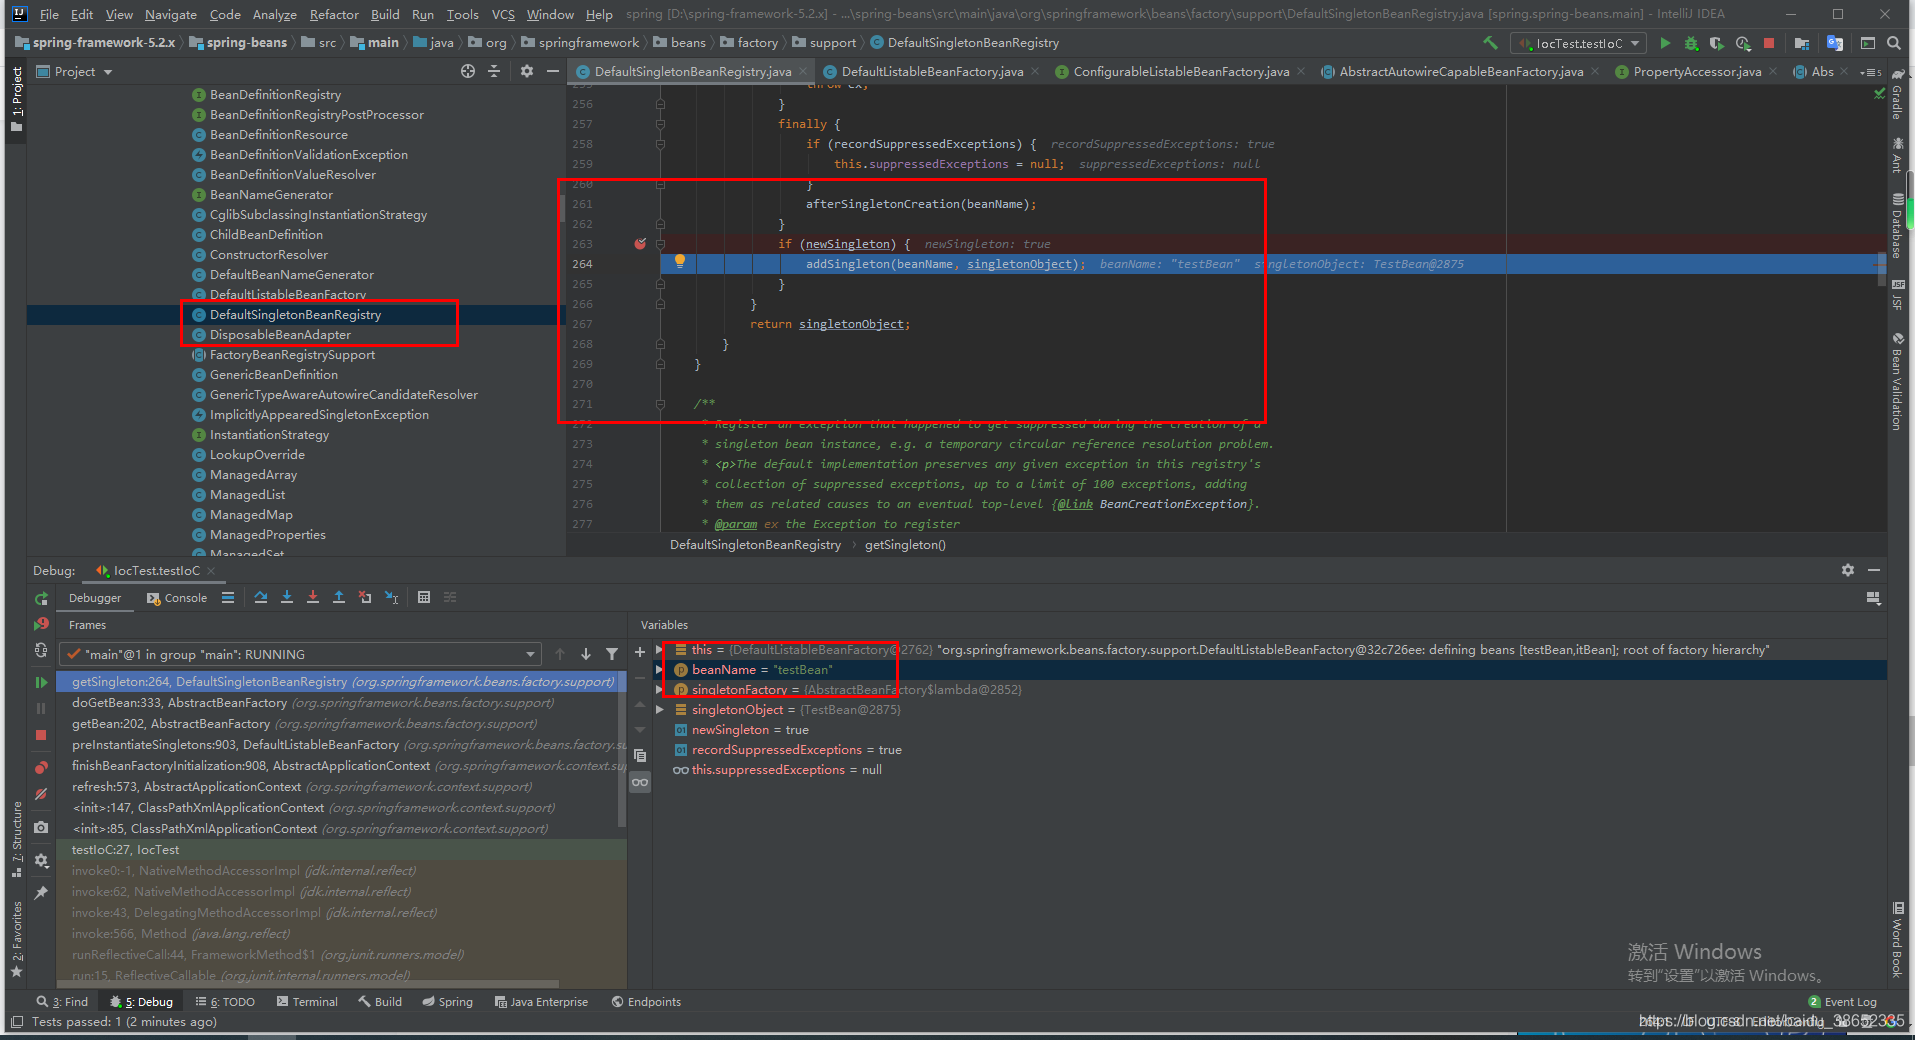Expand the 'this' variable node

click(x=660, y=650)
